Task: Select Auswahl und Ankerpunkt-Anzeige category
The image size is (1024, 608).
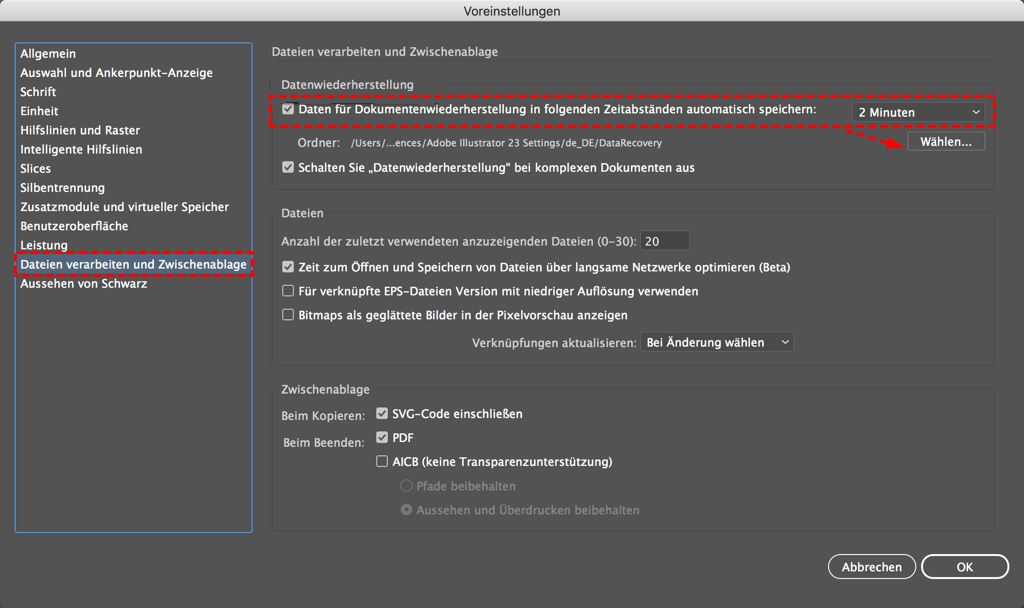Action: 116,72
